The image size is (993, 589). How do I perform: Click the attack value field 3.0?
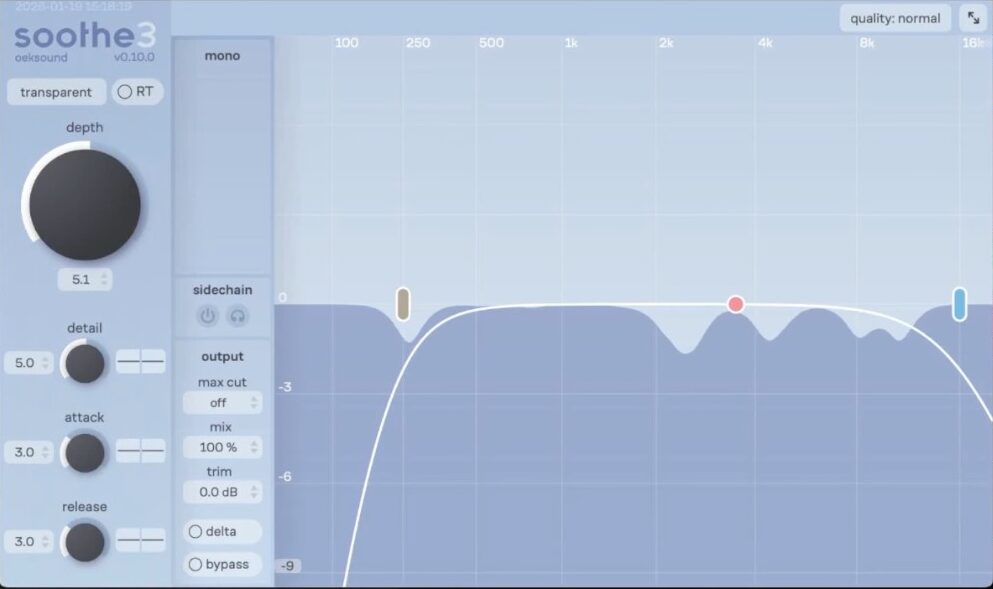click(x=28, y=452)
